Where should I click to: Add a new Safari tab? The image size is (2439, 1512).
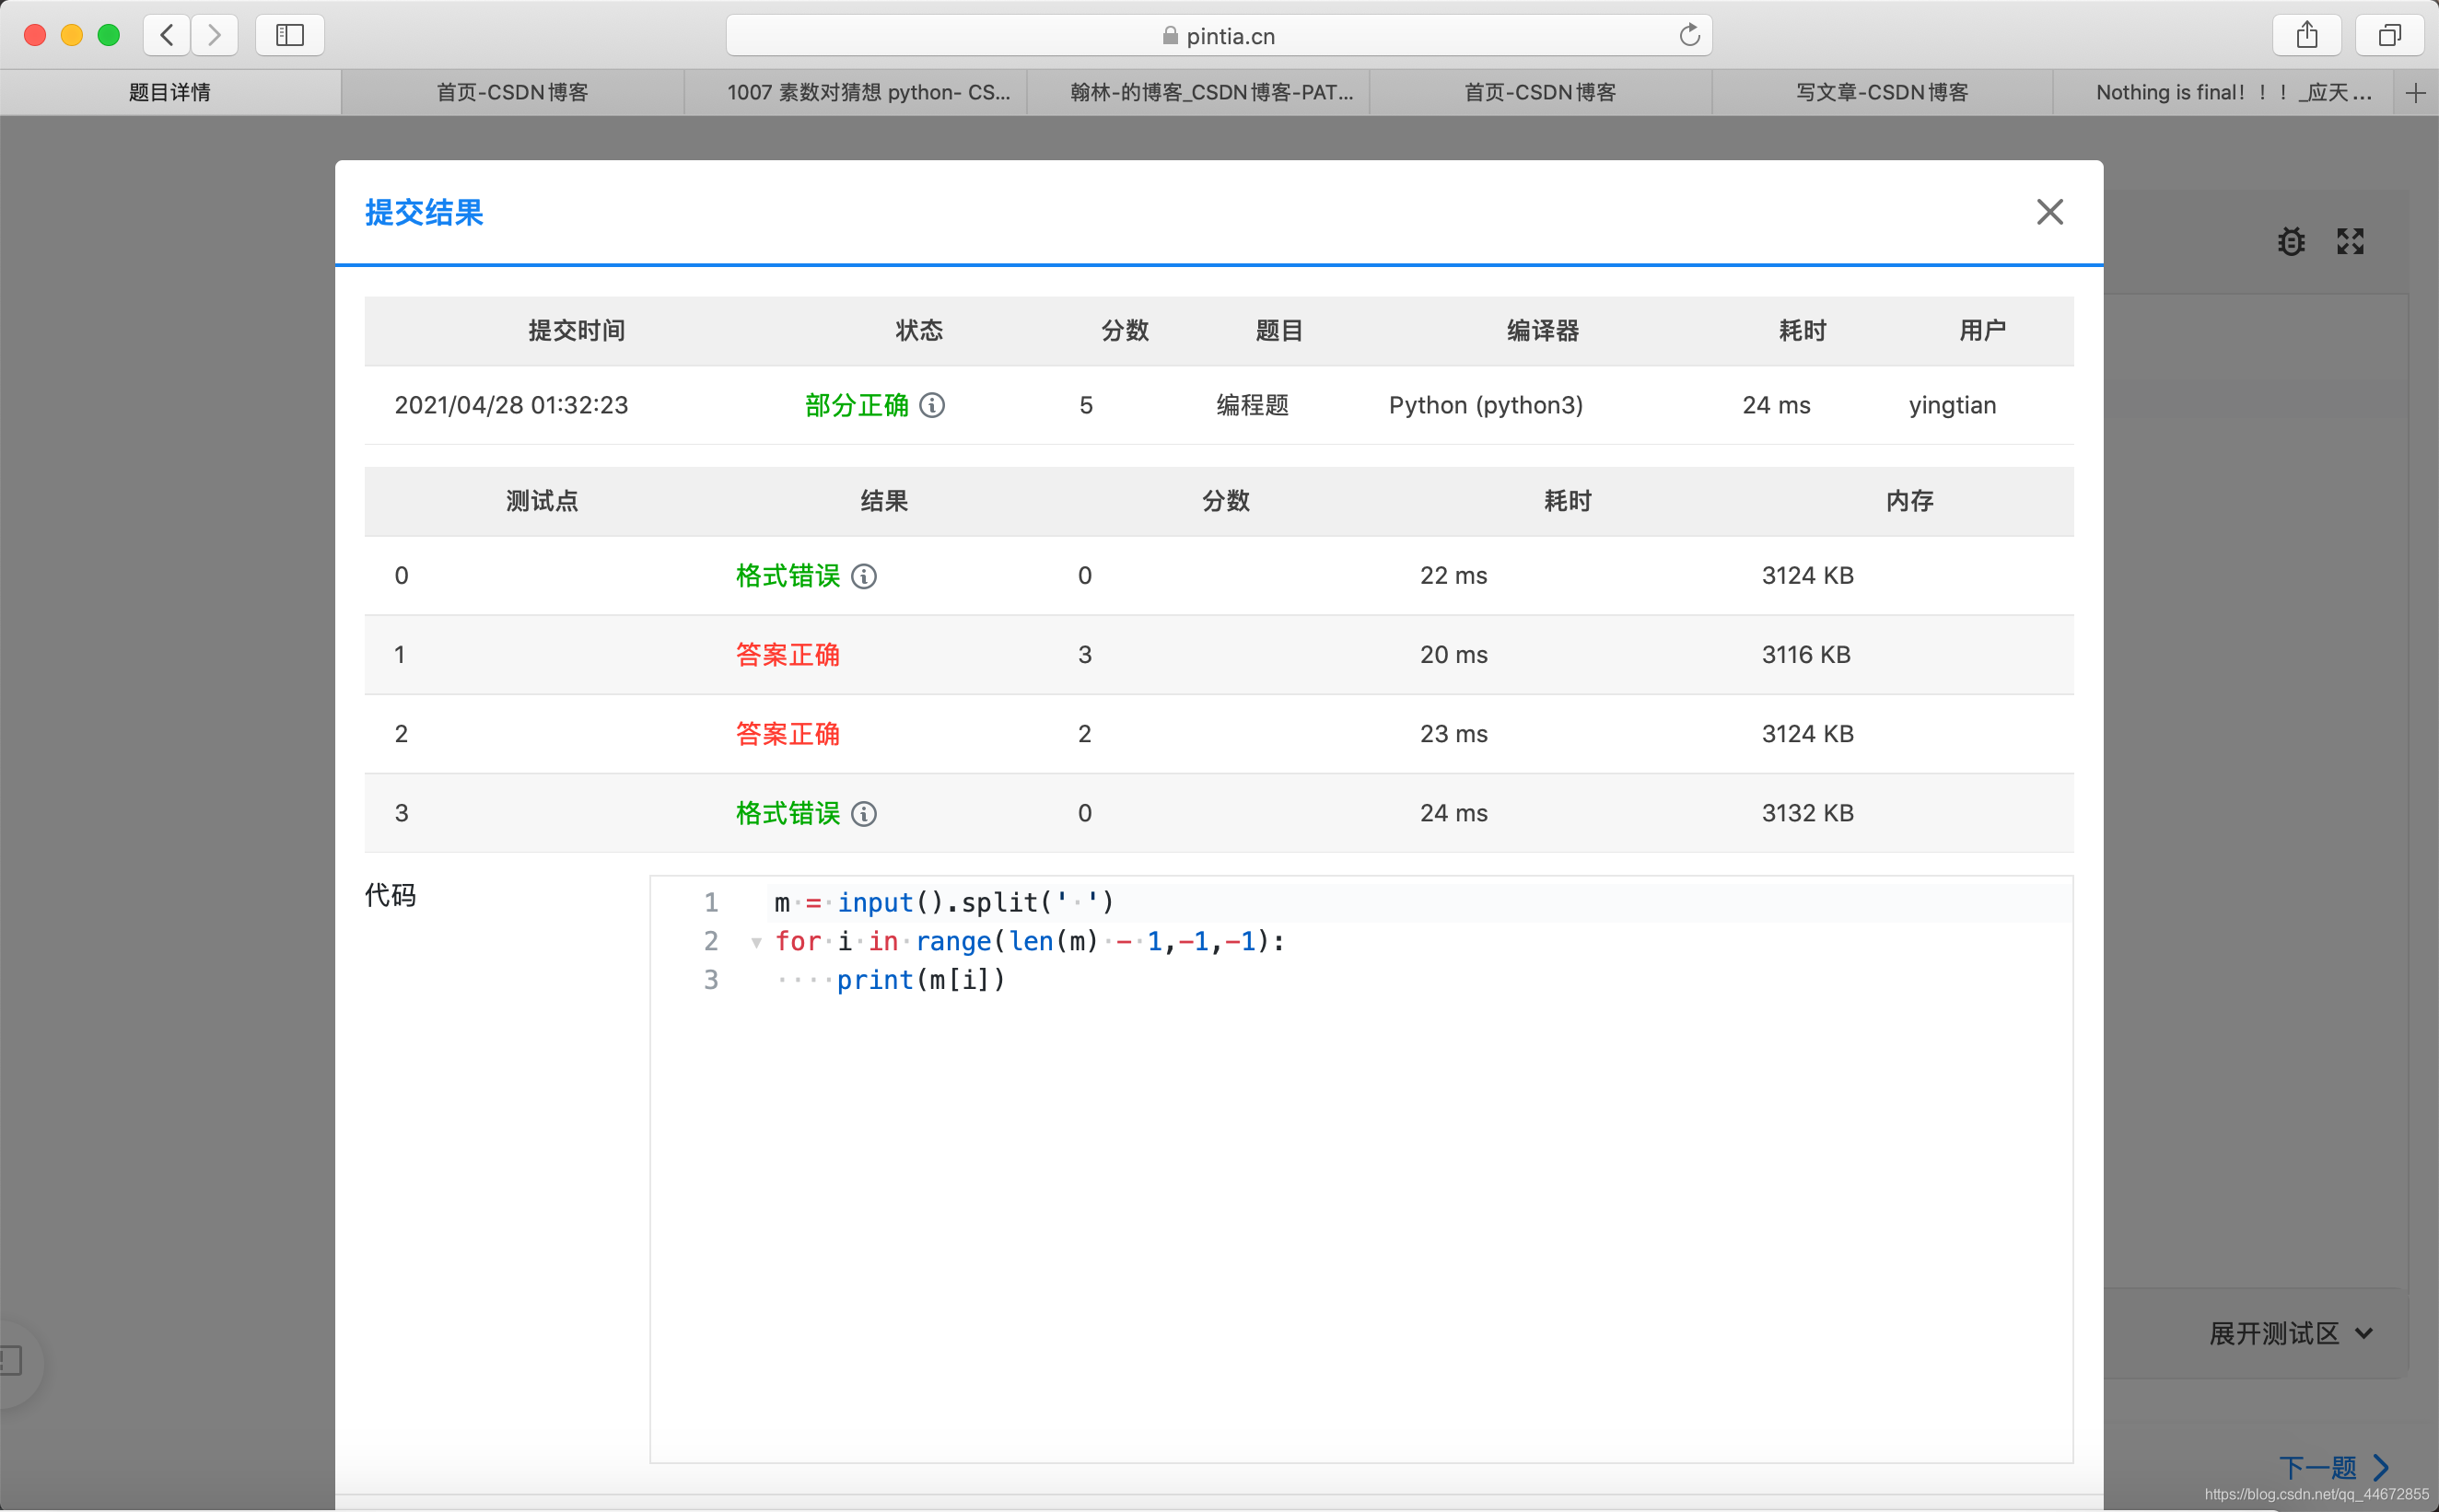[x=2416, y=93]
